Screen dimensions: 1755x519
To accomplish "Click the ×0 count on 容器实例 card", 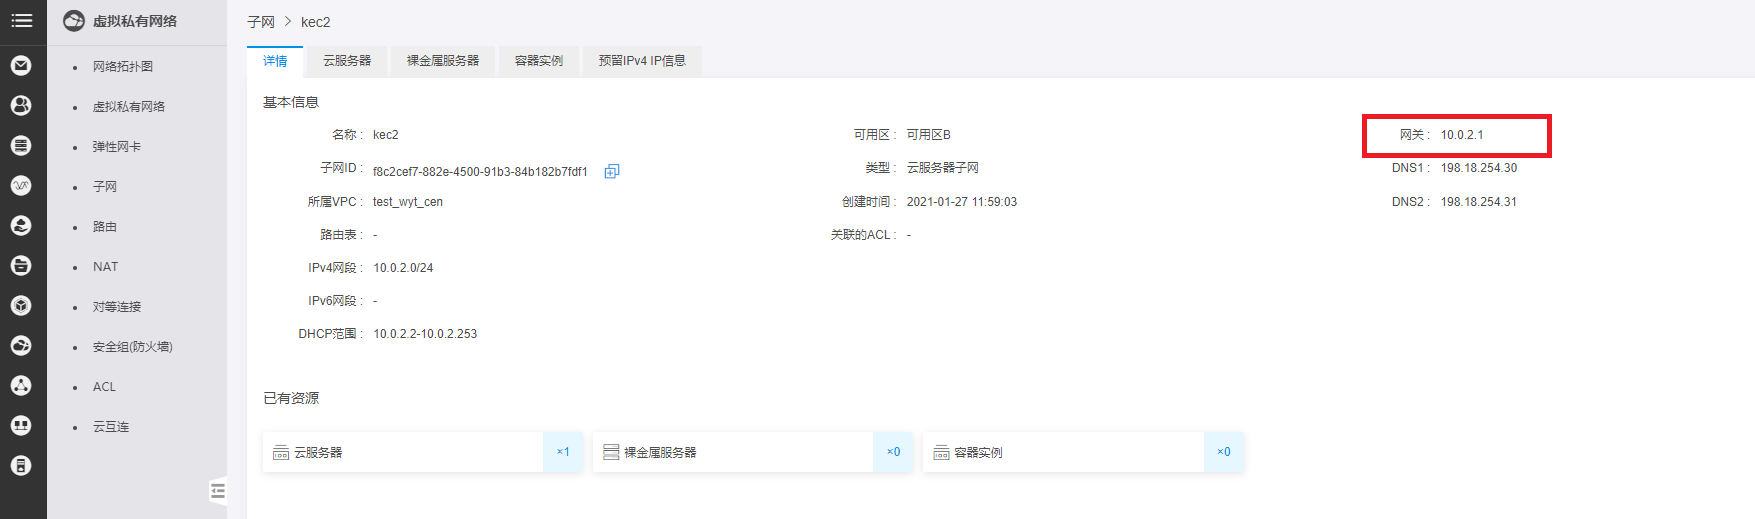I will click(x=1223, y=452).
